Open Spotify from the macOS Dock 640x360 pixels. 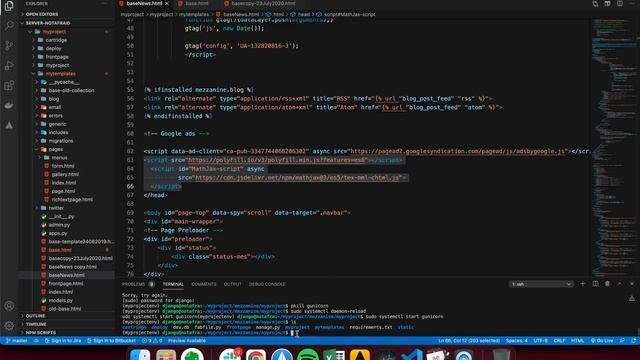point(307,355)
